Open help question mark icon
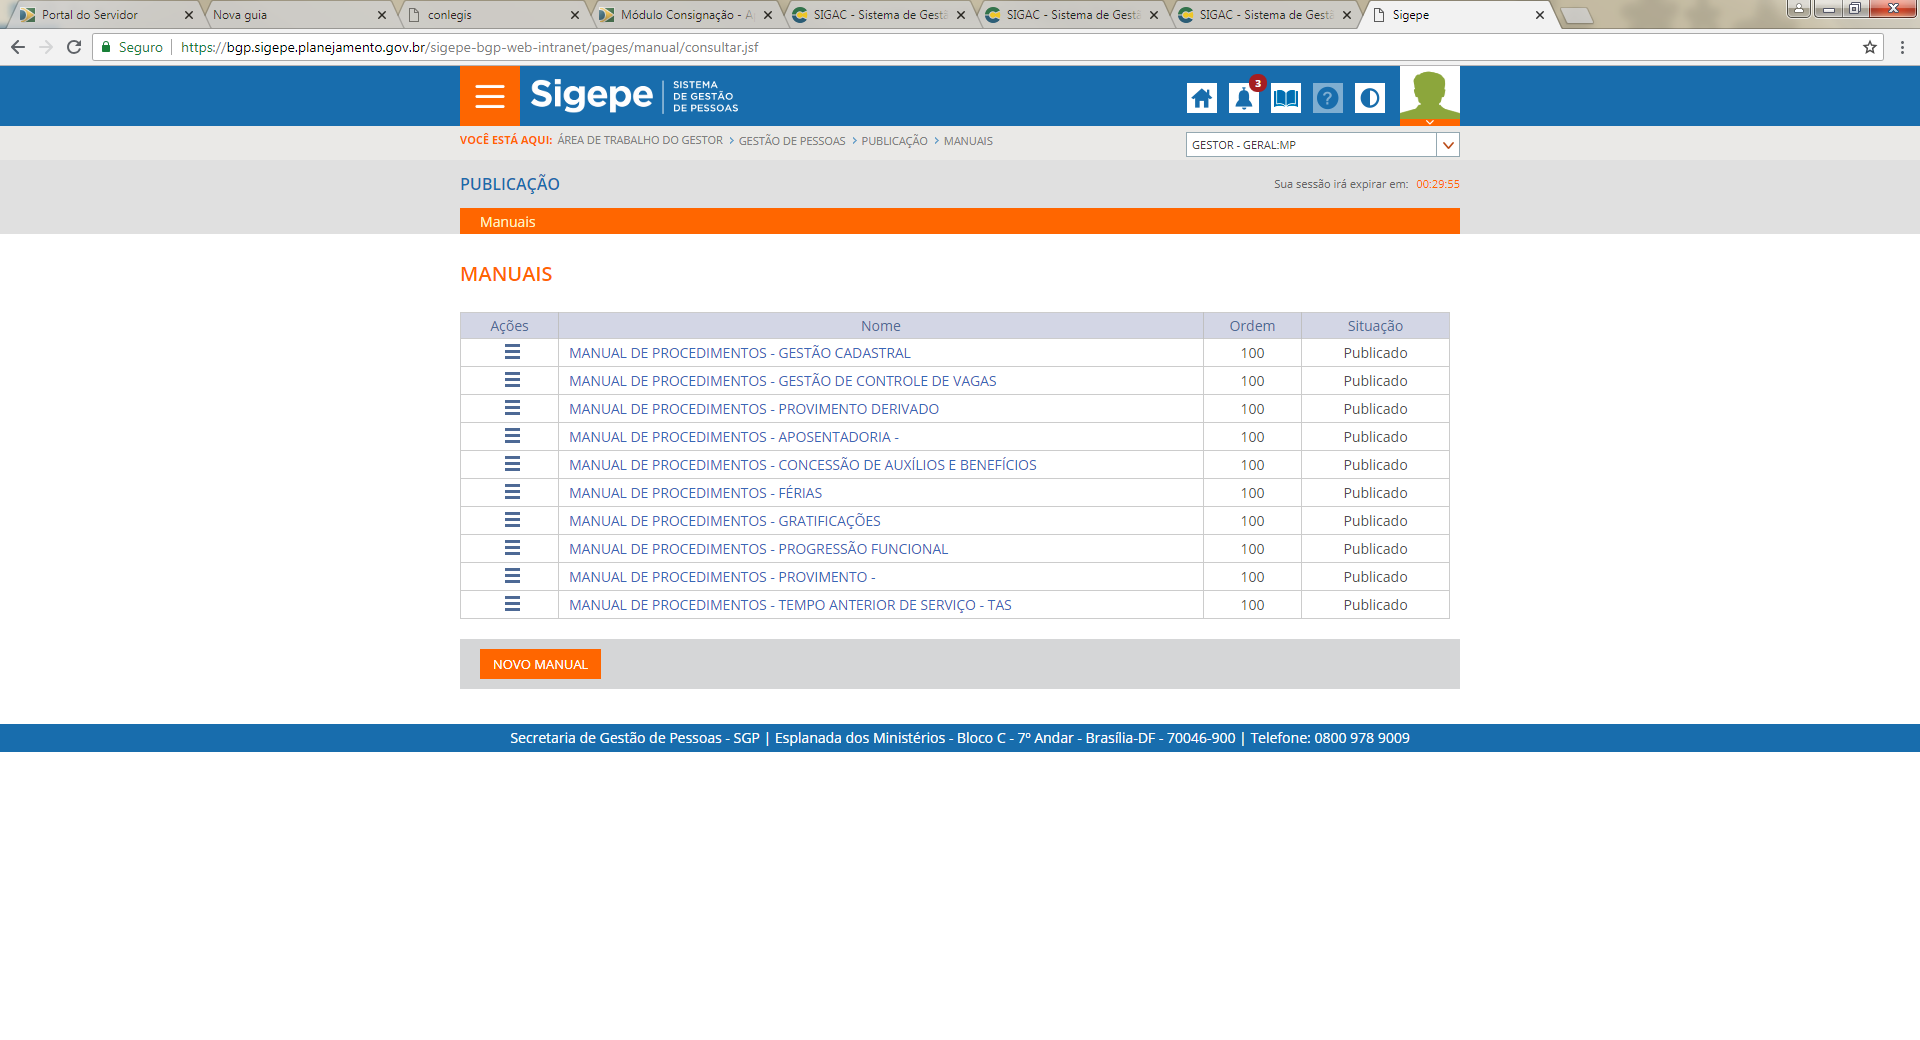 pos(1328,98)
